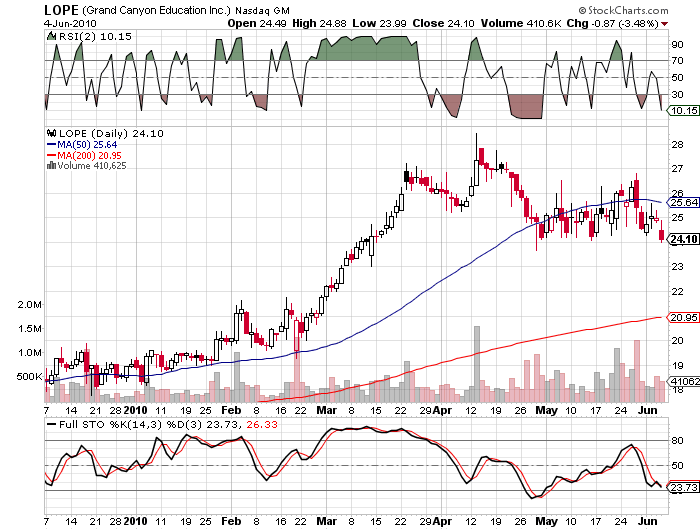The height and width of the screenshot is (530, 700).
Task: Click the Mar label on the price chart axis
Action: point(326,410)
